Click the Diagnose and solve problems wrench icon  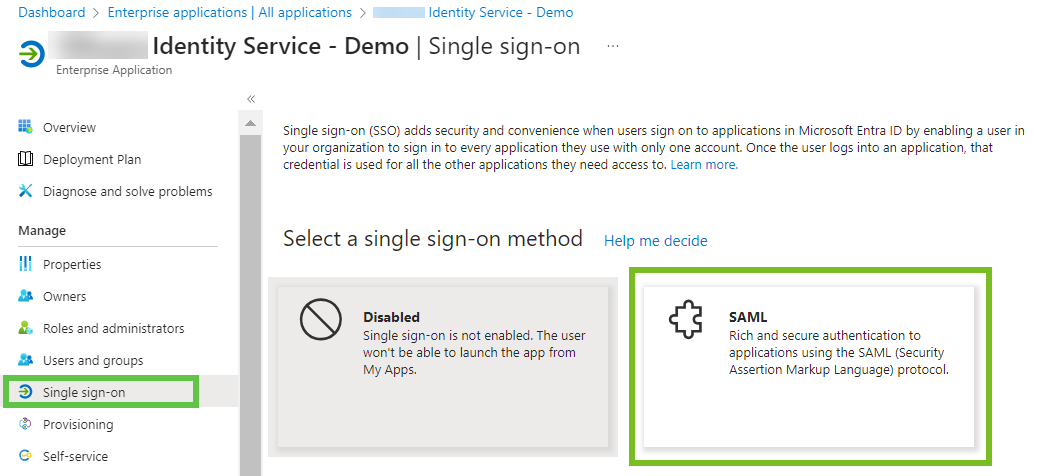click(25, 191)
